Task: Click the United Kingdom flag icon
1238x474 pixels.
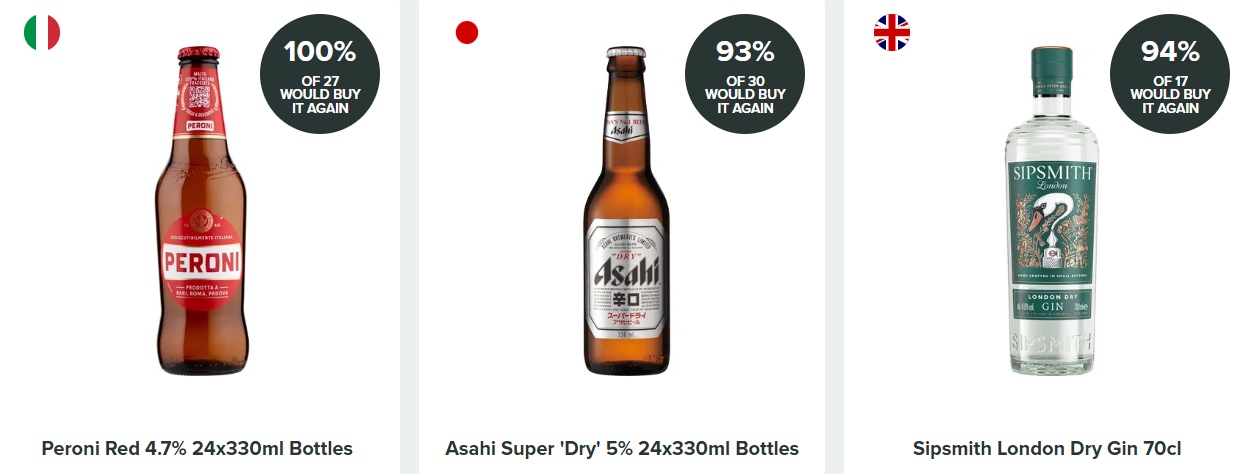Action: [891, 32]
